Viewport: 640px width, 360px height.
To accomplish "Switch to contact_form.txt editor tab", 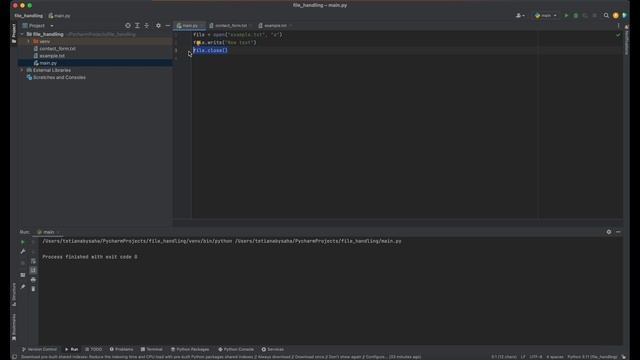I will 231,25.
